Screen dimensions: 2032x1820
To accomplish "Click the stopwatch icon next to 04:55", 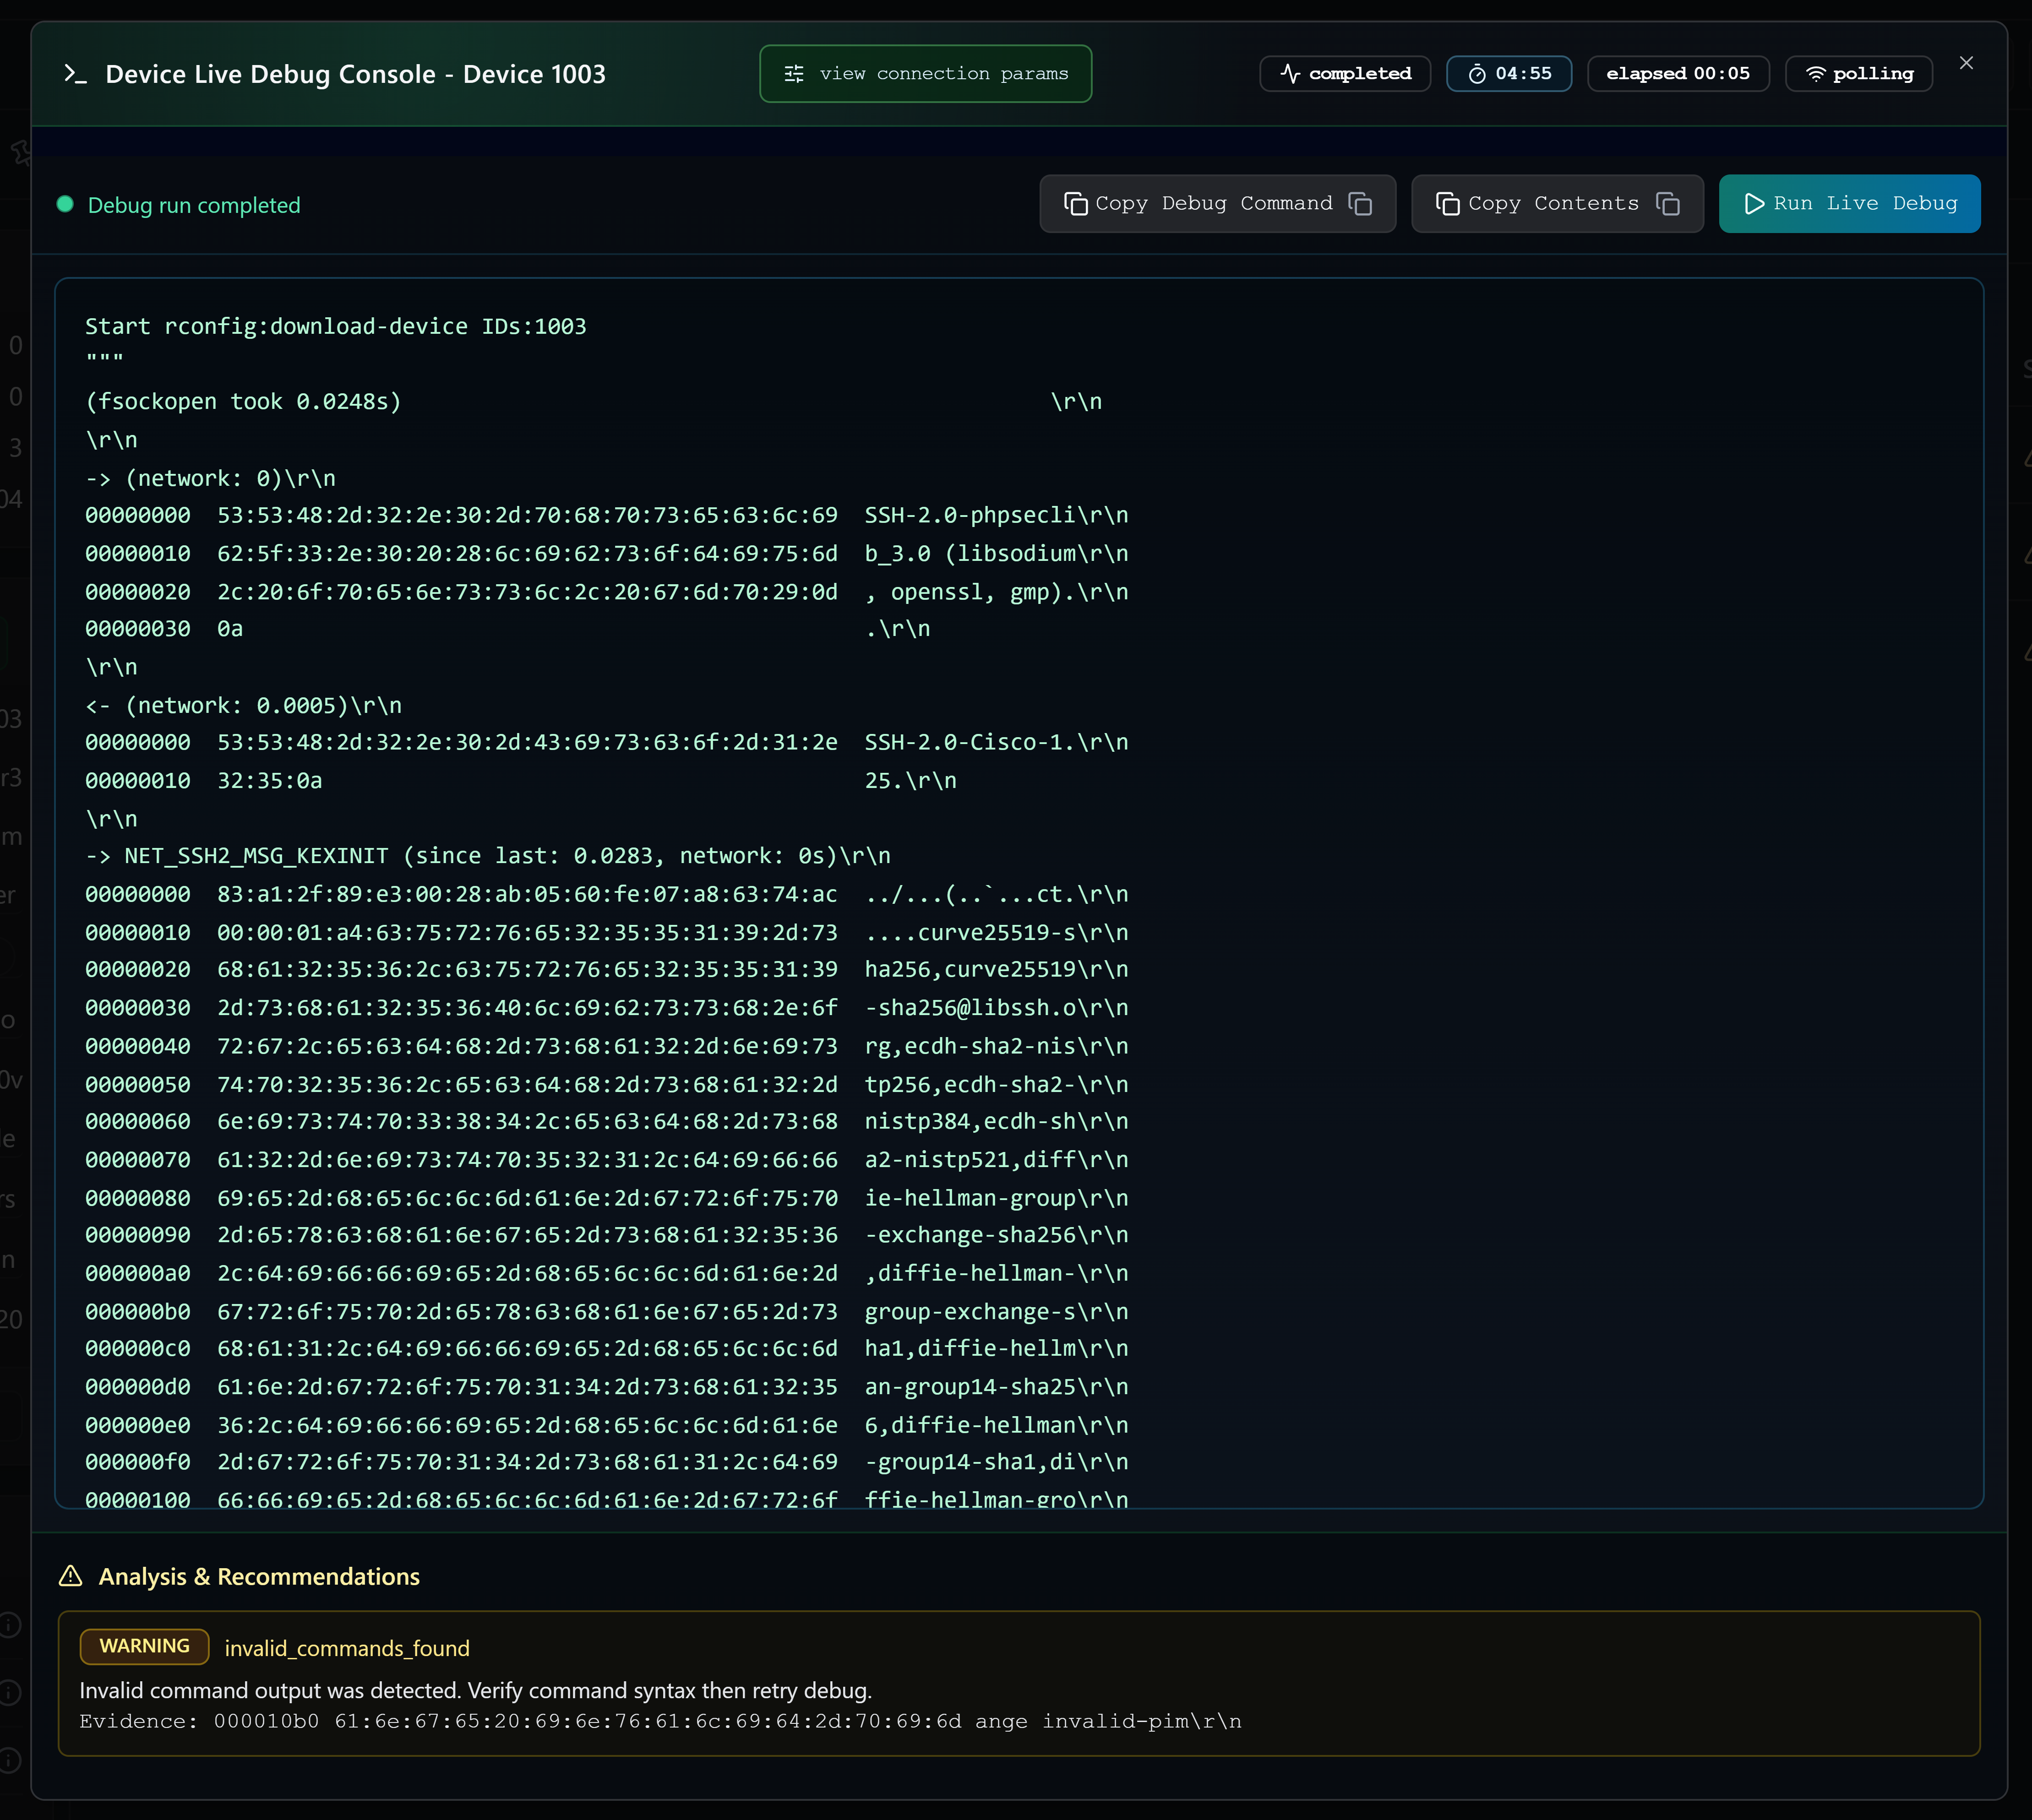I will 1479,73.
